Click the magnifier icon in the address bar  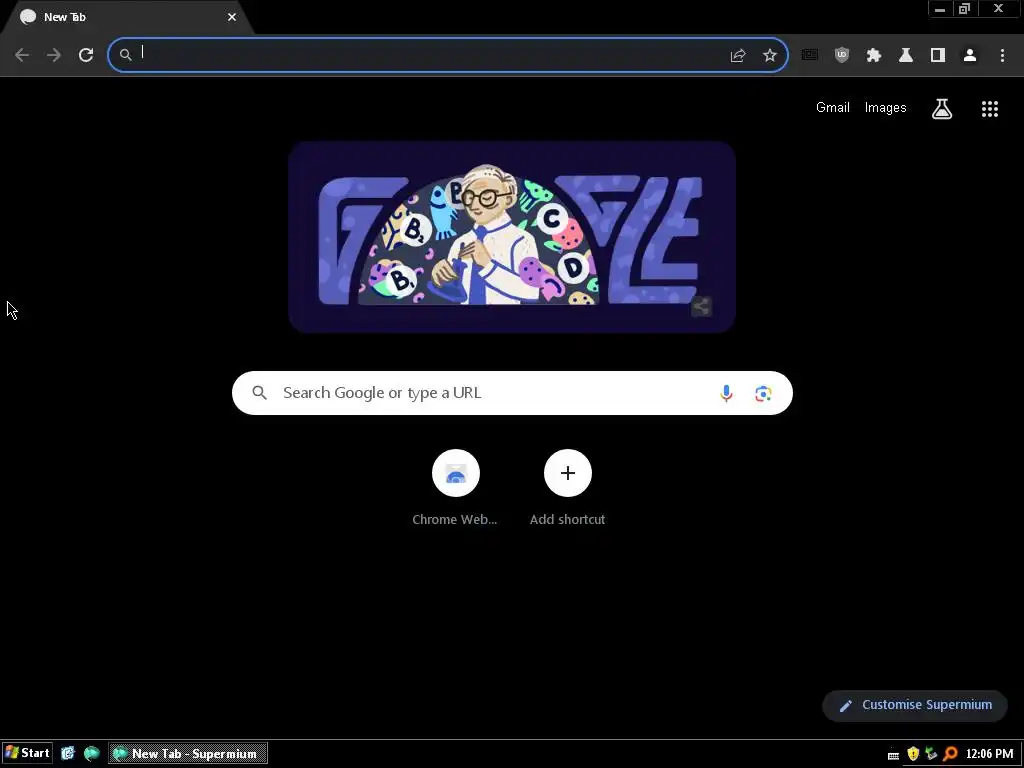[125, 55]
